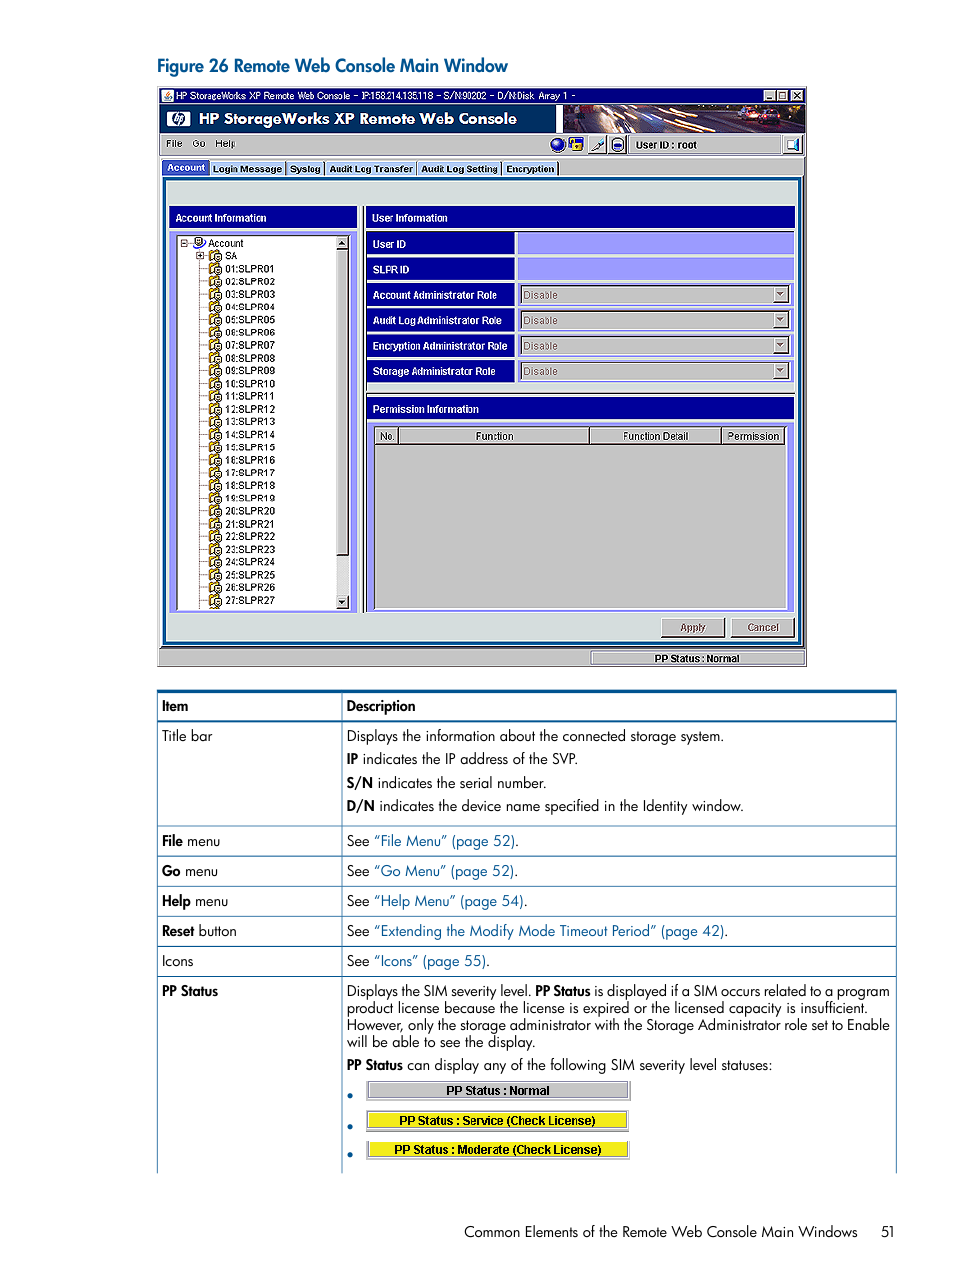Click the icon beside 11:SLPR11
Image resolution: width=954 pixels, height=1271 pixels.
[x=215, y=396]
